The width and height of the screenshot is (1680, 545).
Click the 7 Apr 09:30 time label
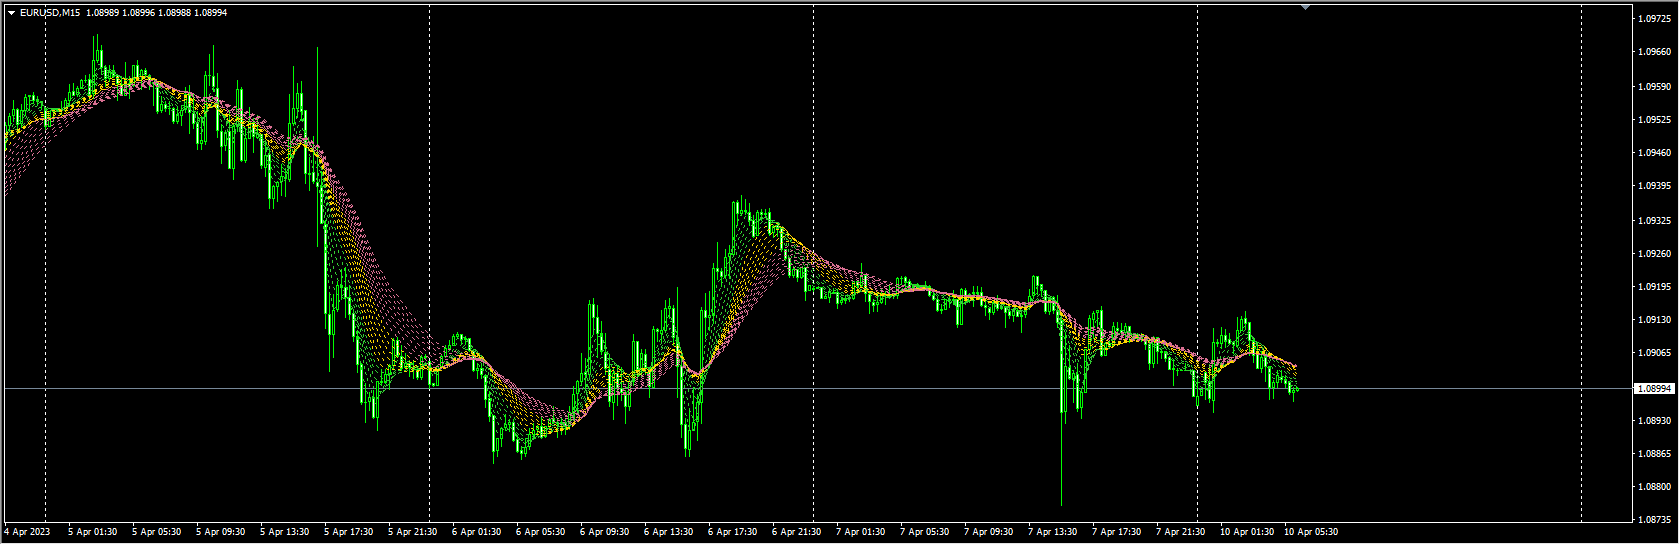(989, 532)
